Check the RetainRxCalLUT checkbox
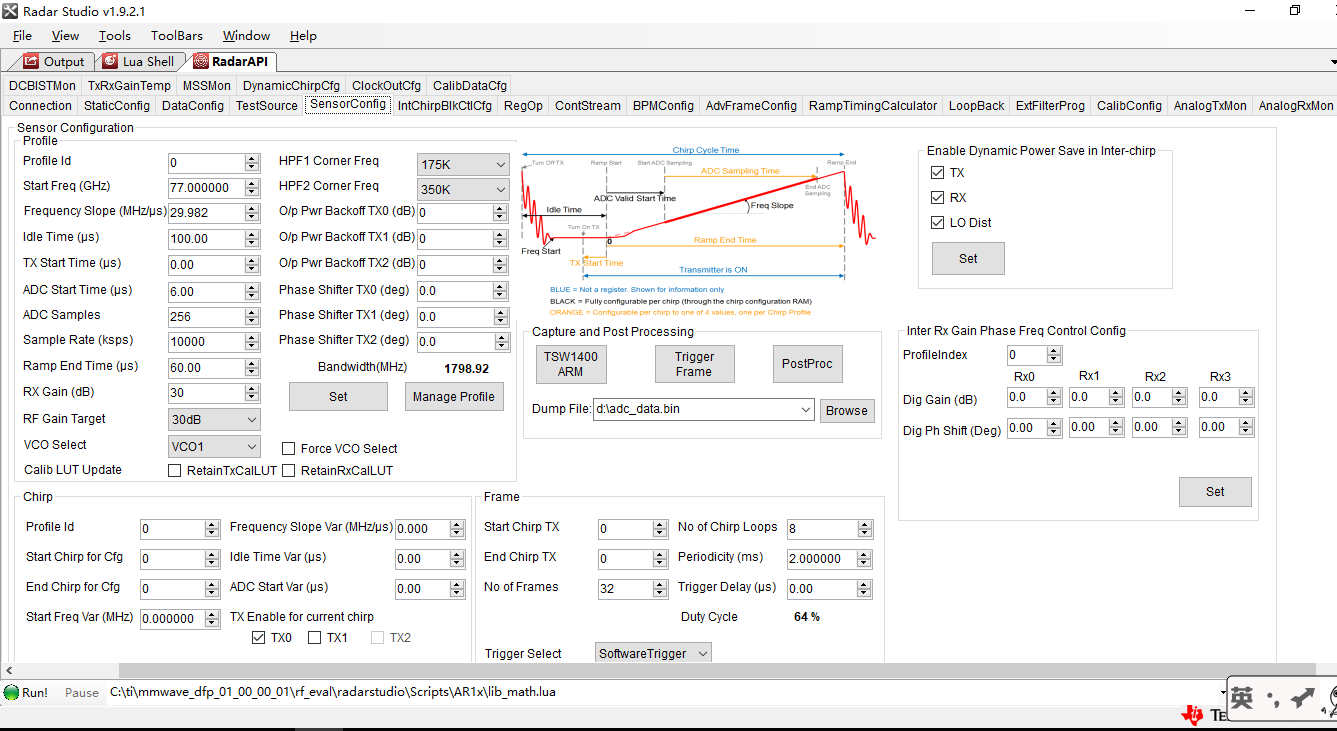The image size is (1337, 731). pyautogui.click(x=288, y=471)
